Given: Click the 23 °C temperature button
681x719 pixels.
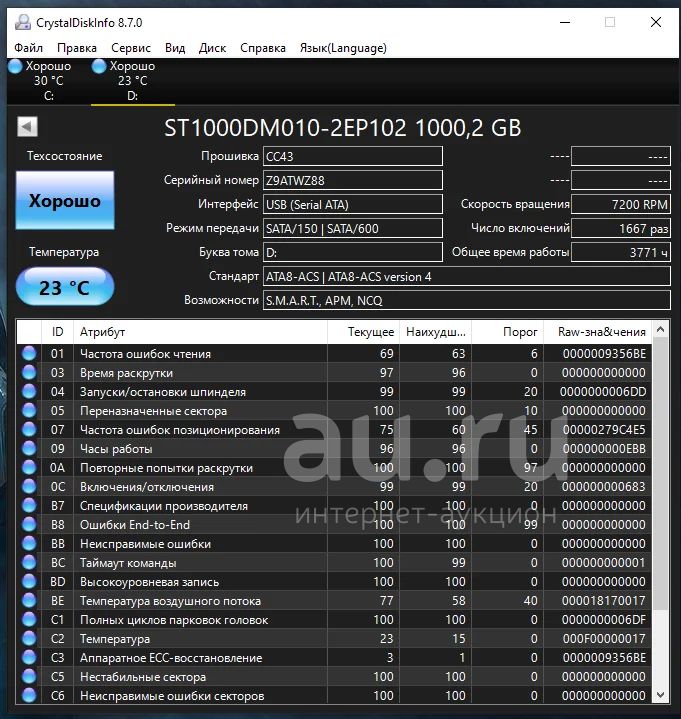Looking at the screenshot, I should [x=65, y=287].
